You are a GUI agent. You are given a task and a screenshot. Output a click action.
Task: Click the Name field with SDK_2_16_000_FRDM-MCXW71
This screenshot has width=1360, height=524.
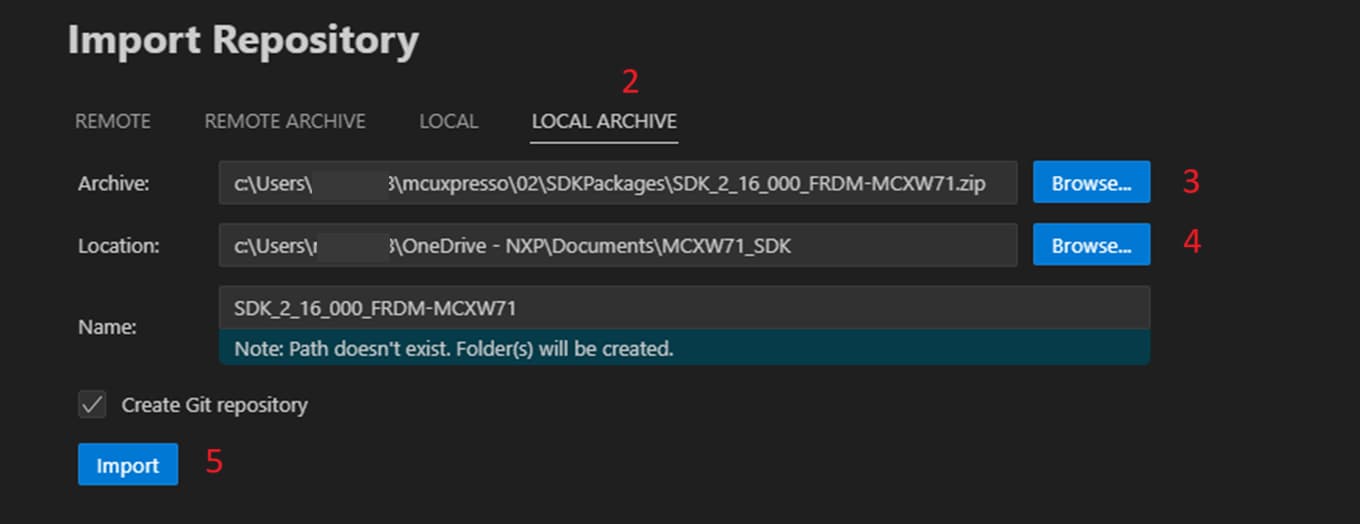pyautogui.click(x=683, y=308)
